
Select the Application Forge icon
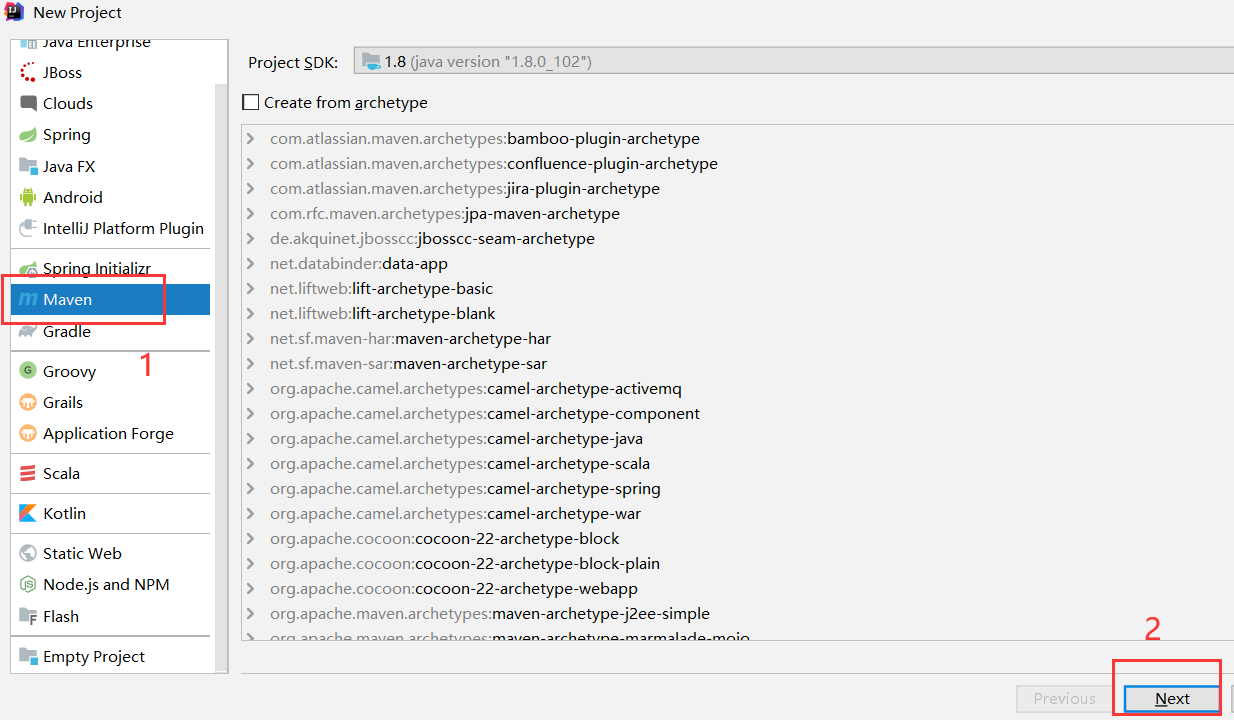tap(28, 433)
